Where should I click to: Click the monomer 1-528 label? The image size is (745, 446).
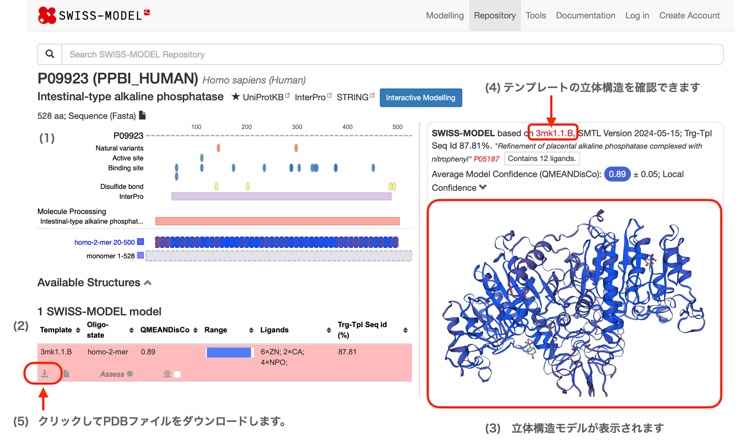click(x=110, y=256)
